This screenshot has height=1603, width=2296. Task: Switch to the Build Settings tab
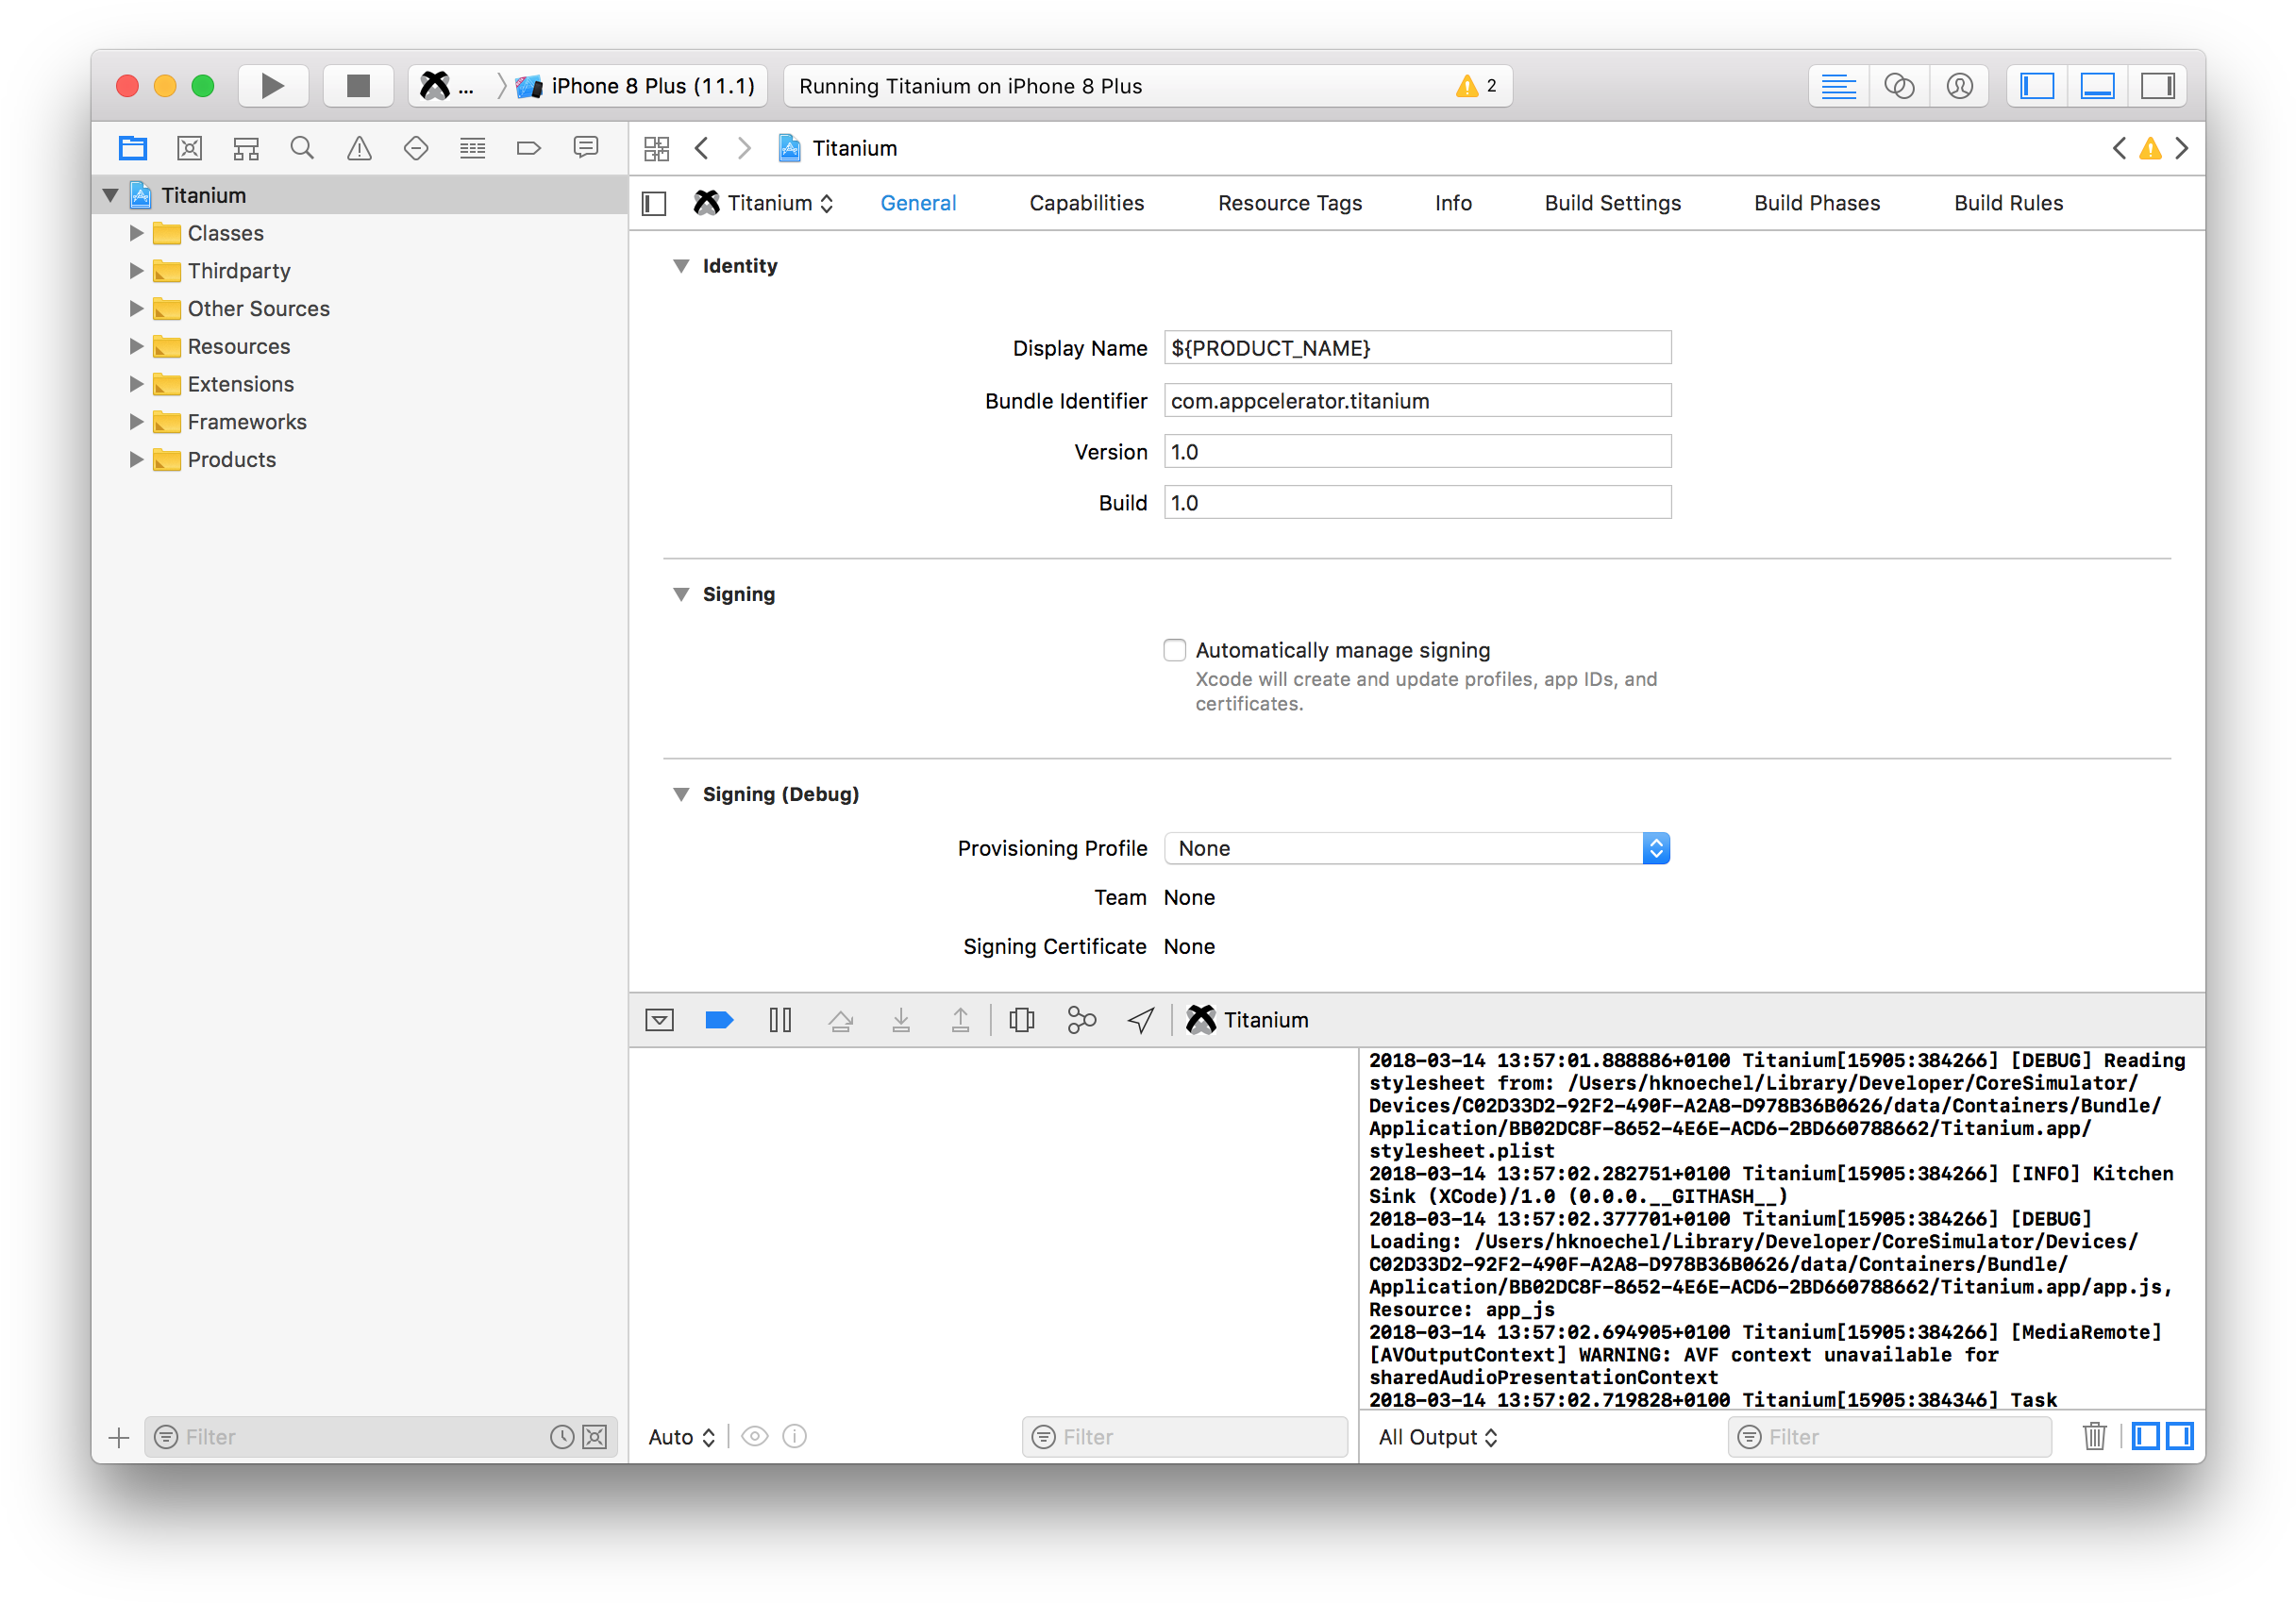click(x=1612, y=203)
